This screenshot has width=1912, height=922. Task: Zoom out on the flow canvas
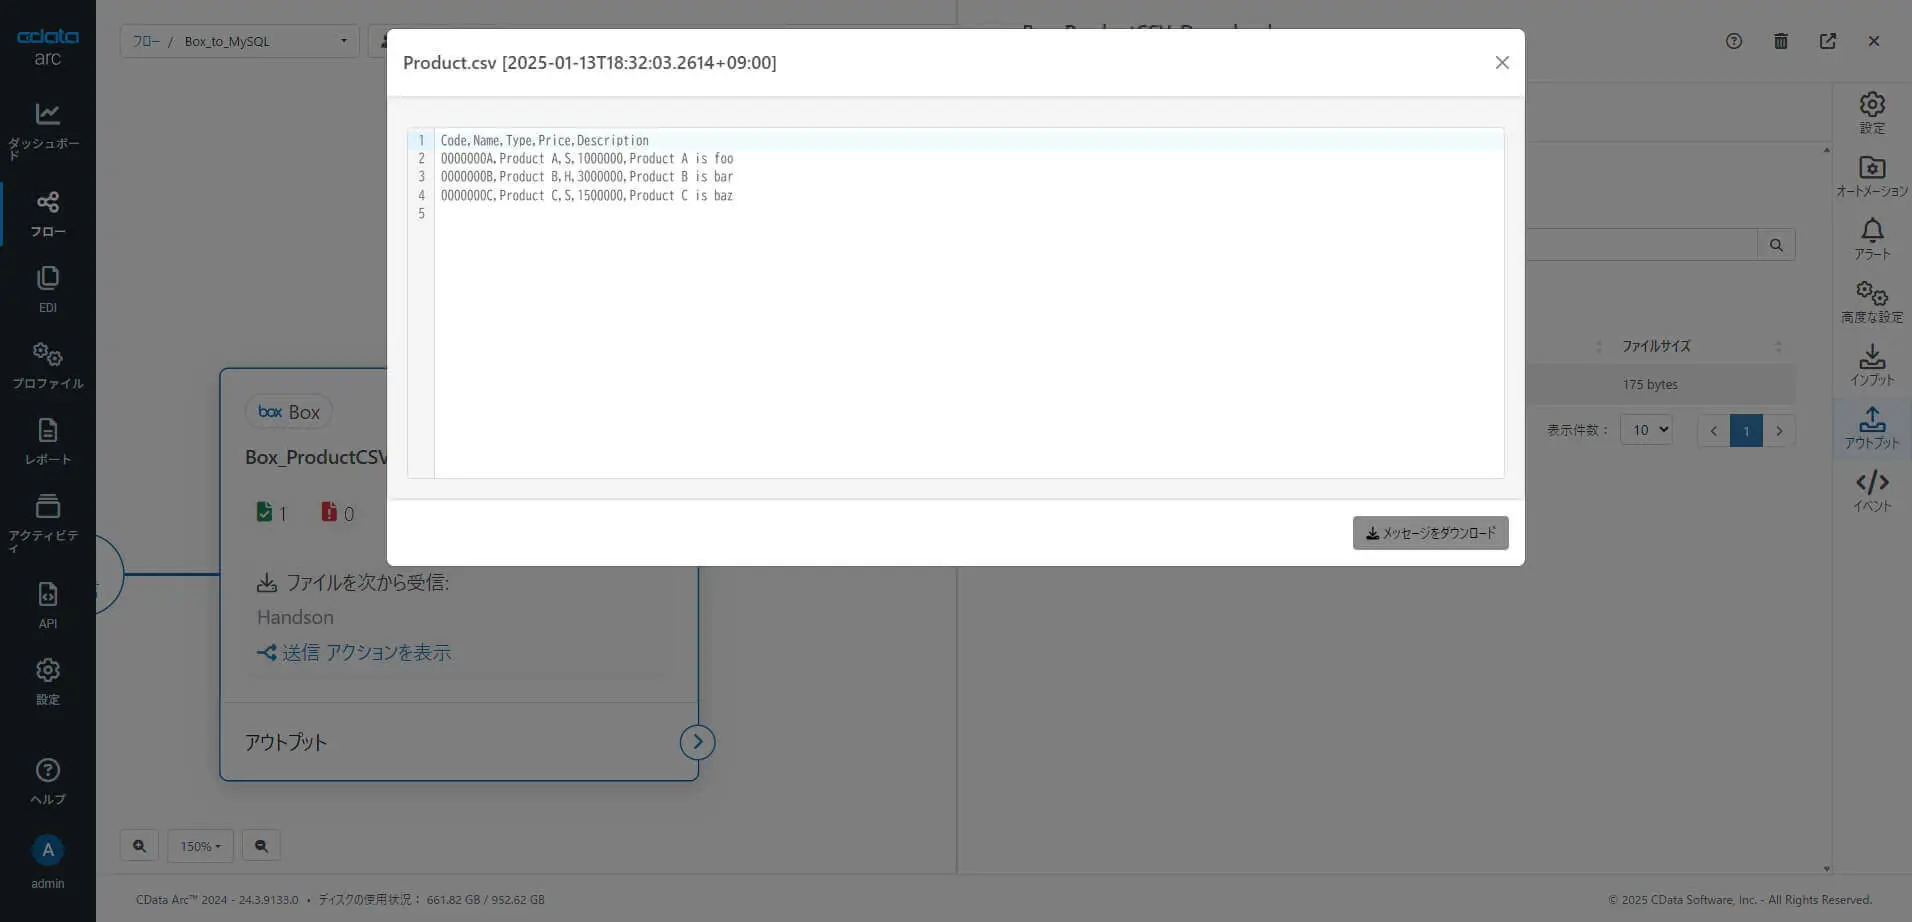click(x=261, y=846)
